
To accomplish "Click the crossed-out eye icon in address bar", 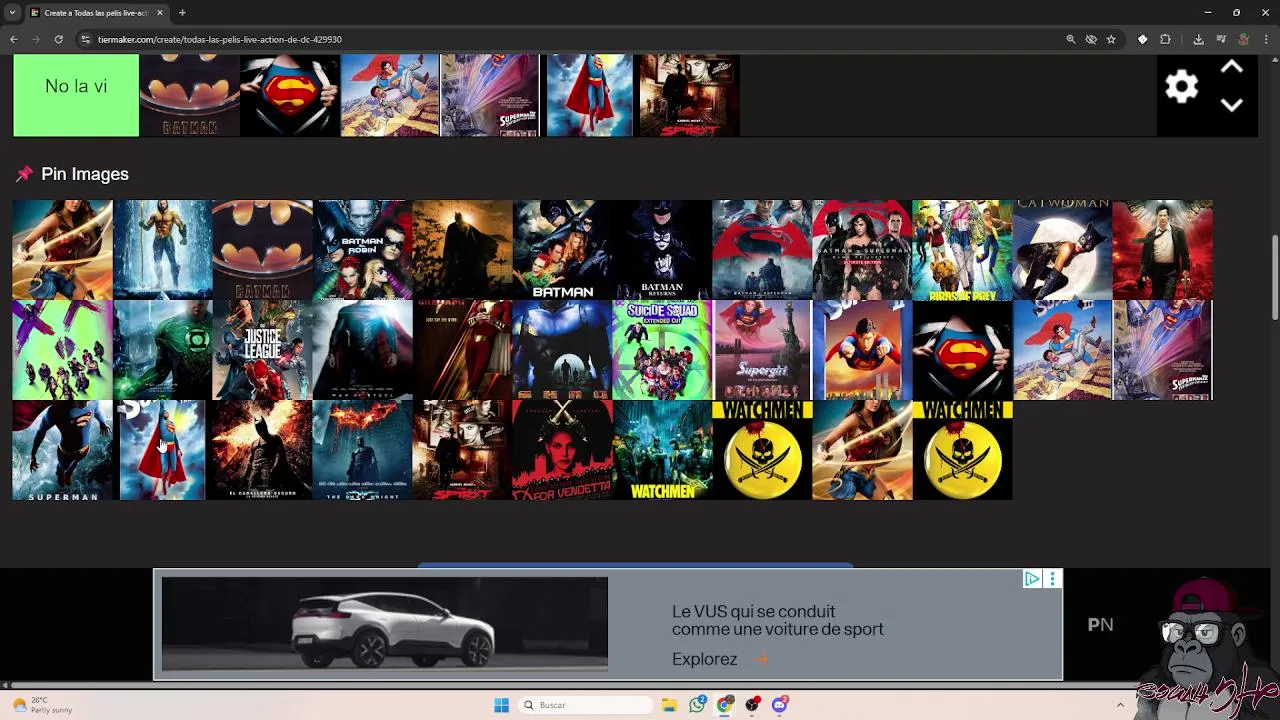I will (1091, 39).
